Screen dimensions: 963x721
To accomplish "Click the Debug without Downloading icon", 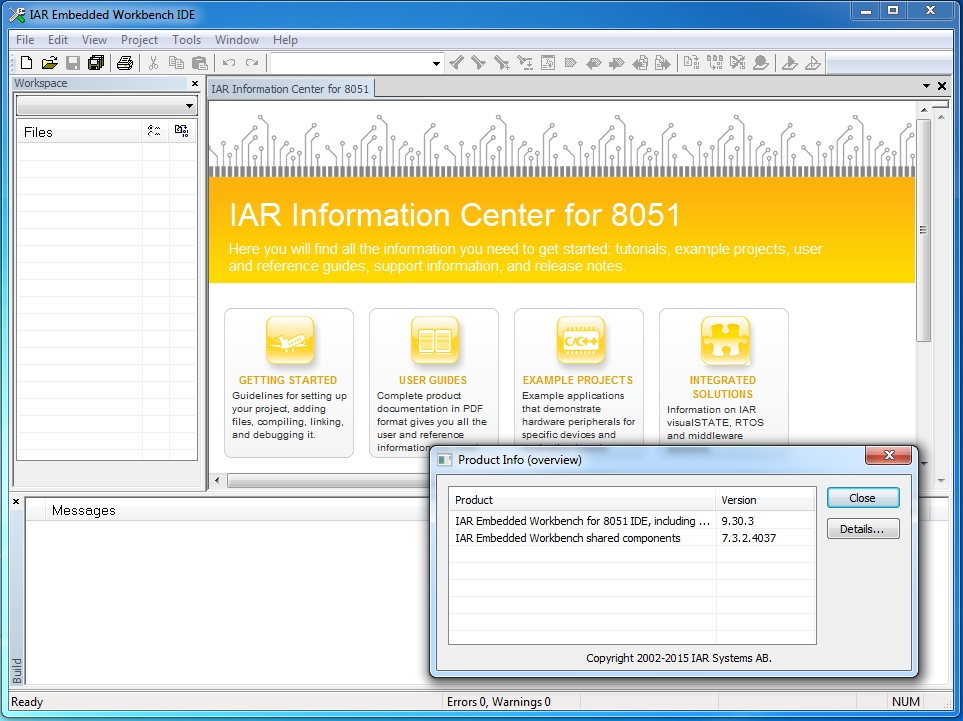I will coord(813,63).
